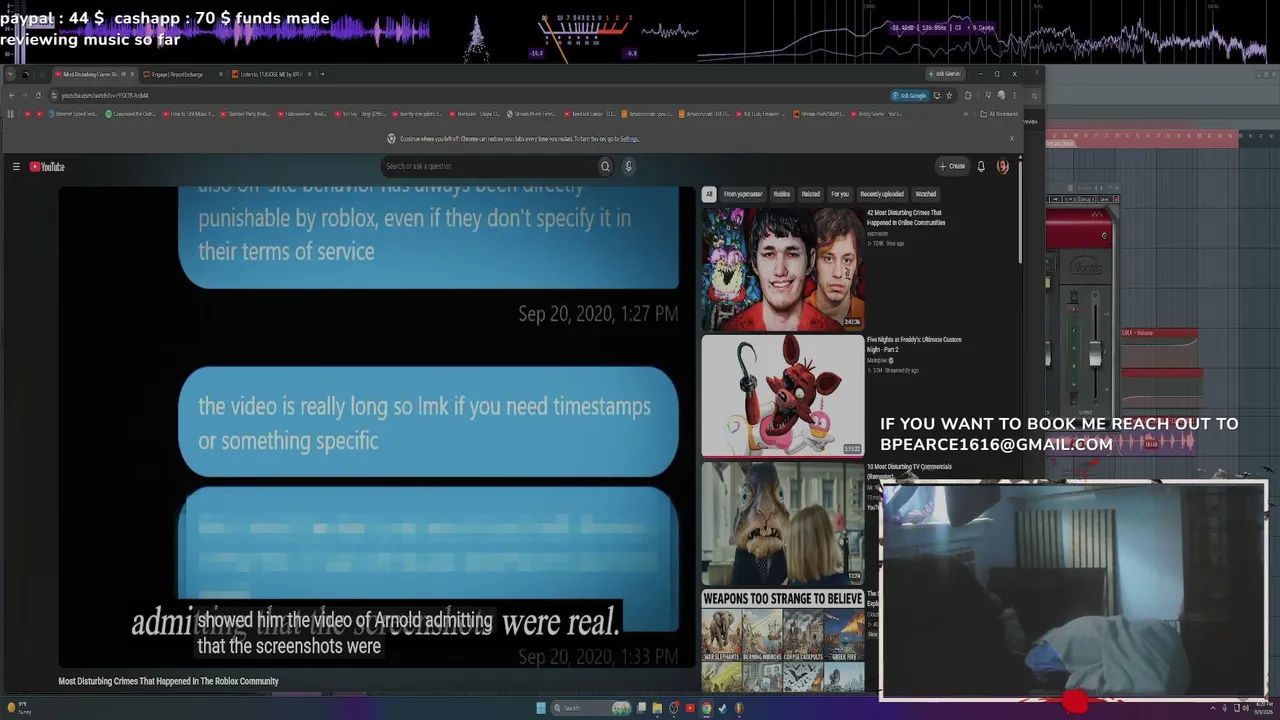Open a new Chrome tab
The height and width of the screenshot is (720, 1280).
point(322,74)
